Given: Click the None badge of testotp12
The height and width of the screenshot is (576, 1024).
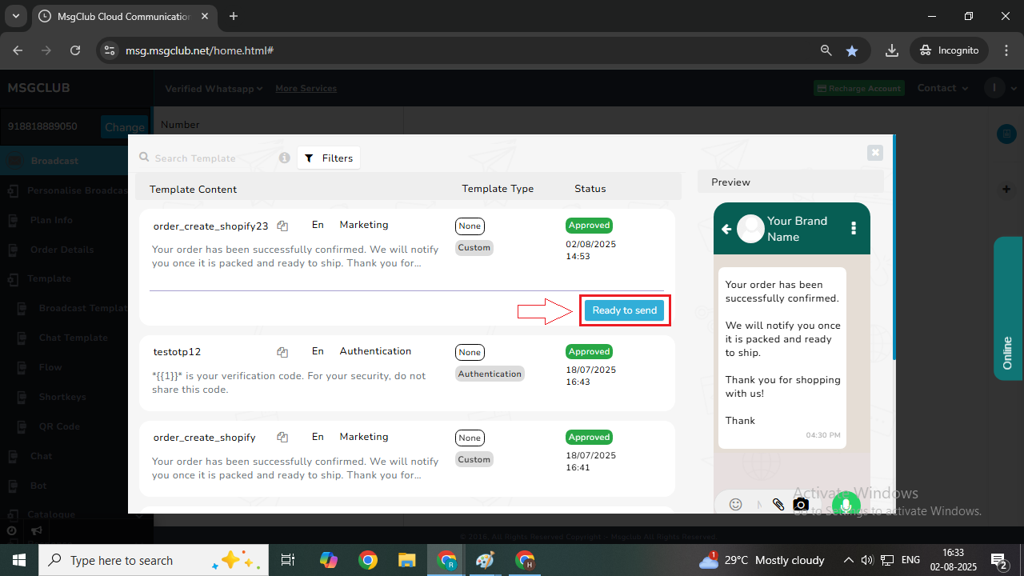Looking at the screenshot, I should tap(470, 352).
